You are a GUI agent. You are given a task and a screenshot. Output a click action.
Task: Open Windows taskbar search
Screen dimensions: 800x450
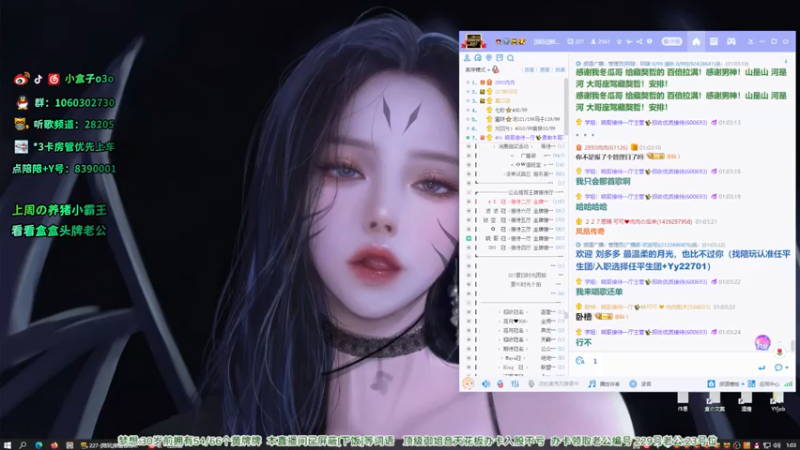tap(22, 445)
